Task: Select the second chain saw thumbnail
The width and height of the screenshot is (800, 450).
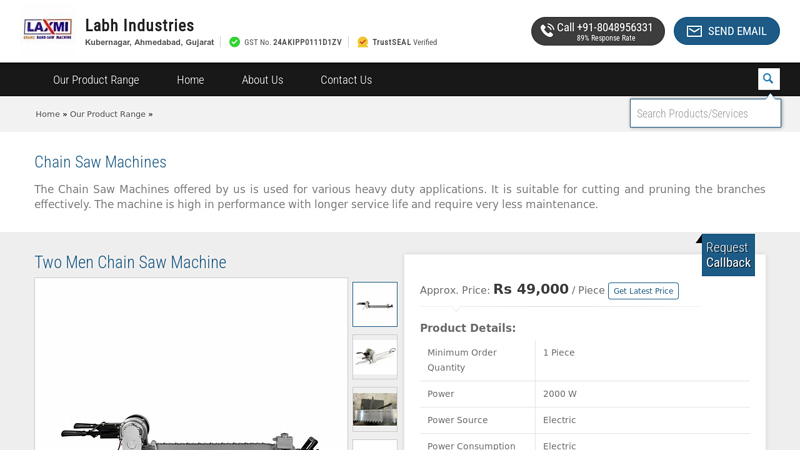Action: 375,356
